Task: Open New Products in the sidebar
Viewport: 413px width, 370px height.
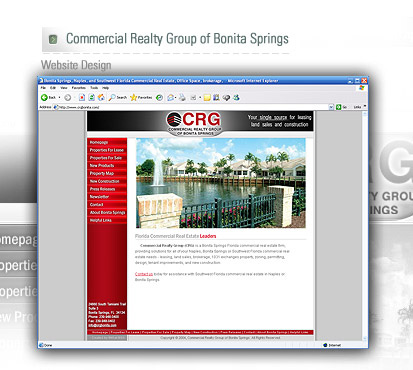Action: click(107, 166)
